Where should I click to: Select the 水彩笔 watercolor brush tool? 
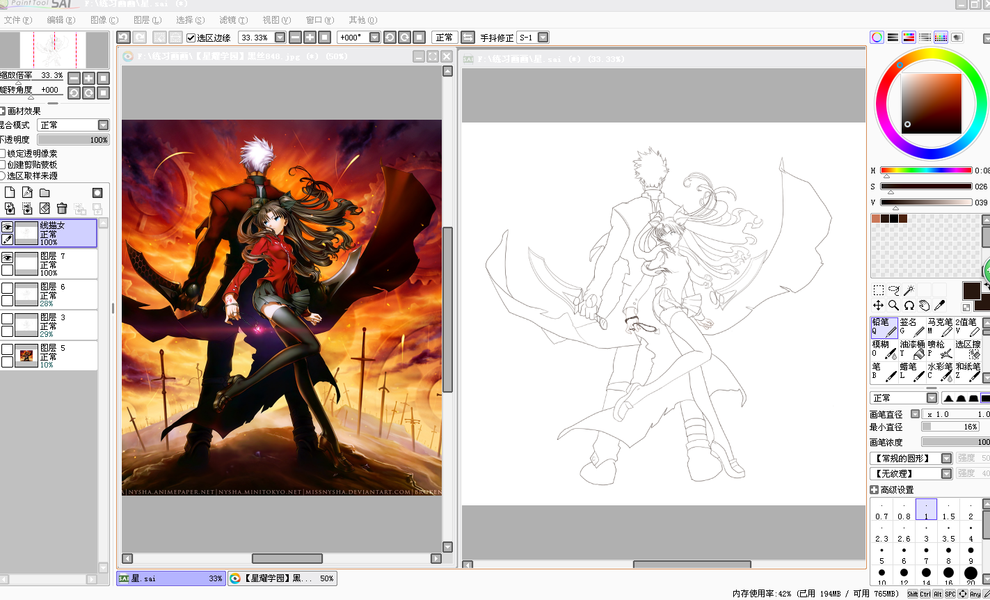click(x=940, y=371)
